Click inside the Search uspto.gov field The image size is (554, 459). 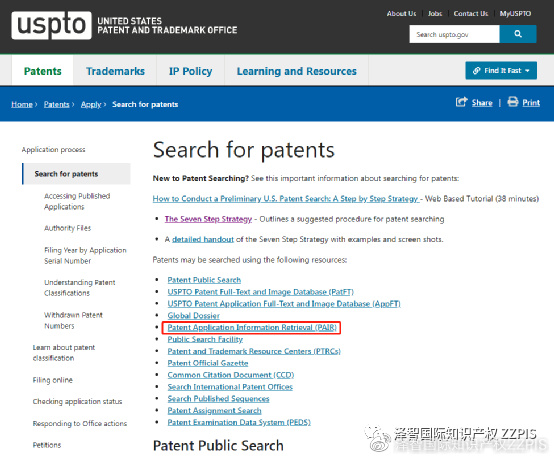click(454, 34)
